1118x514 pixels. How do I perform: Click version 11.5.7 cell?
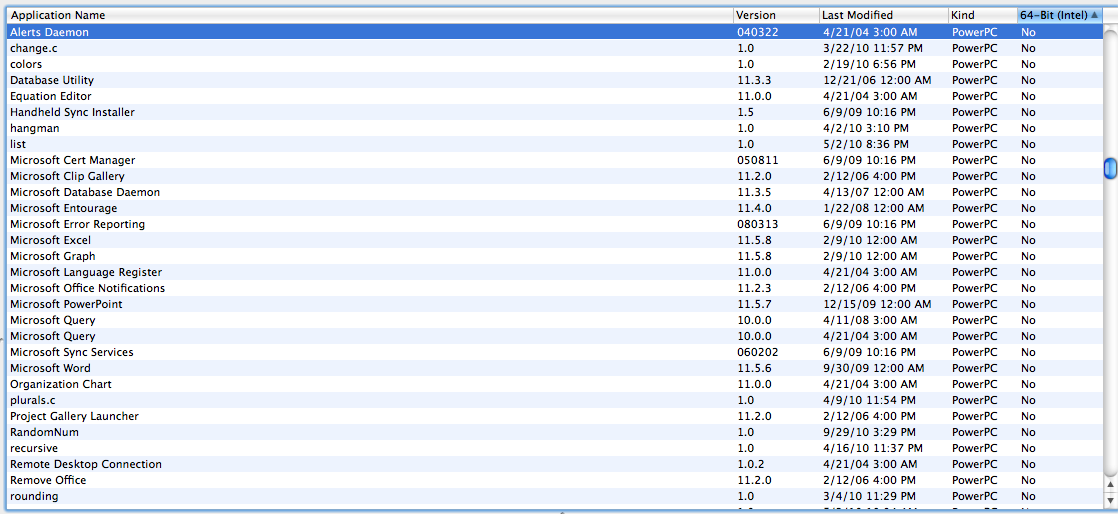click(x=754, y=304)
